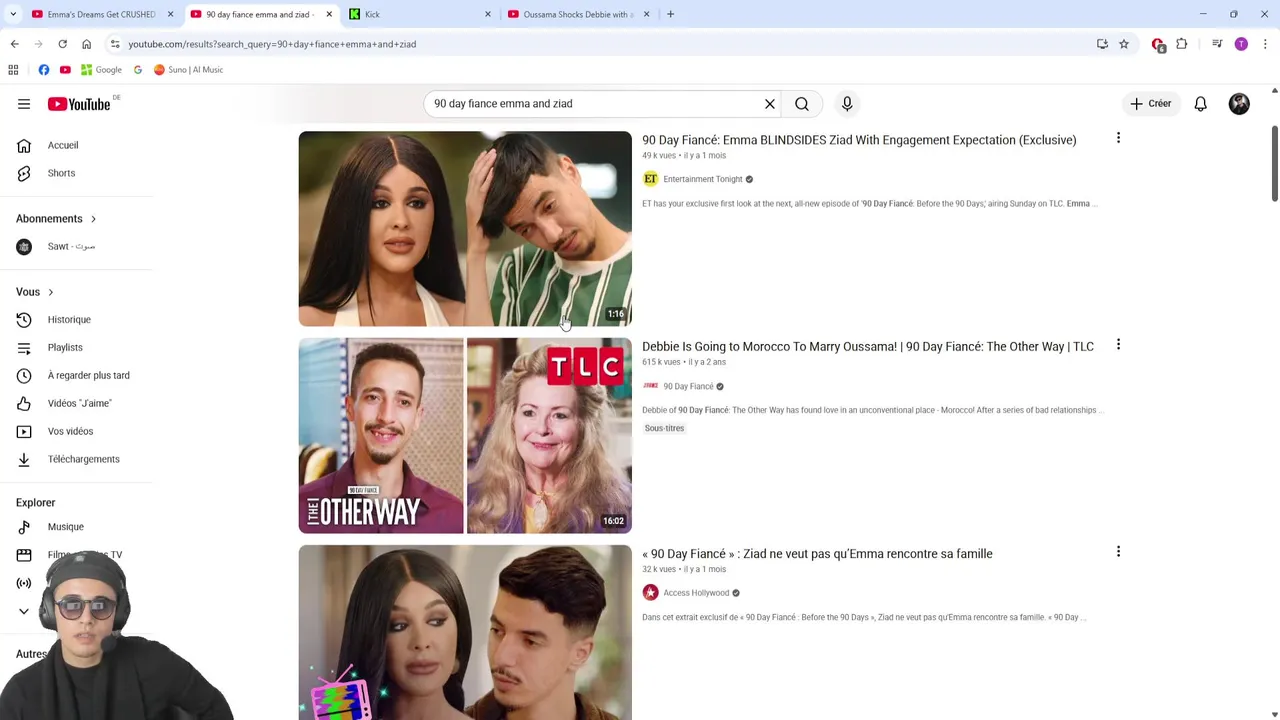The image size is (1280, 720).
Task: Clear the search query with X
Action: [x=770, y=104]
